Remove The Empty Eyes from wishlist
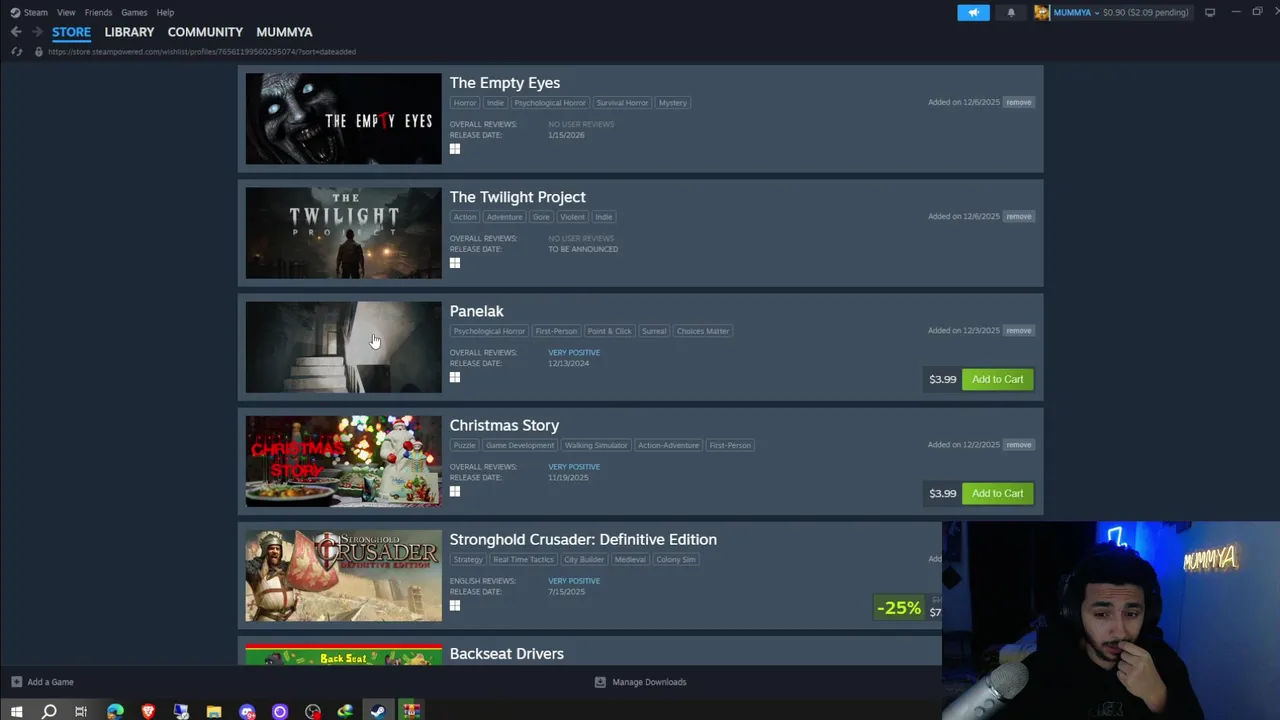This screenshot has width=1280, height=720. coord(1018,102)
